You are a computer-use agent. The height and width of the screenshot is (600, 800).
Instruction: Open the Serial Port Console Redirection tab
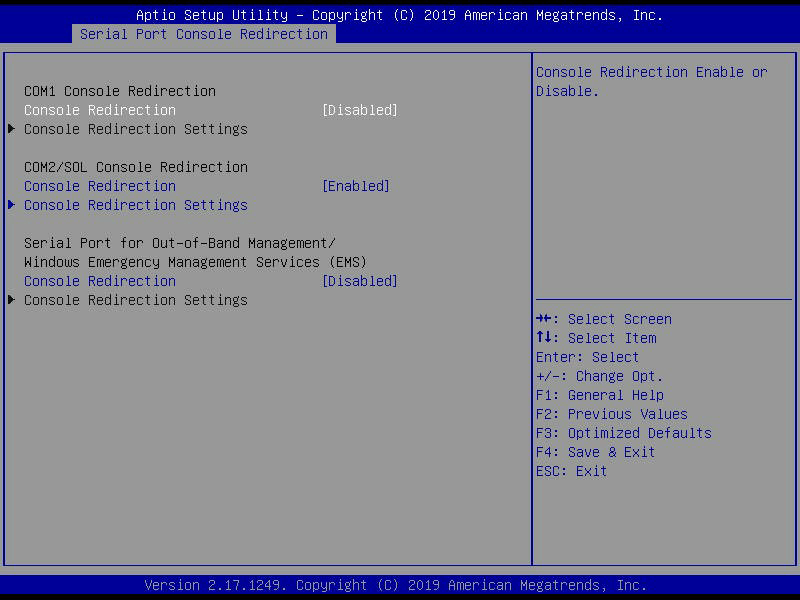click(204, 34)
